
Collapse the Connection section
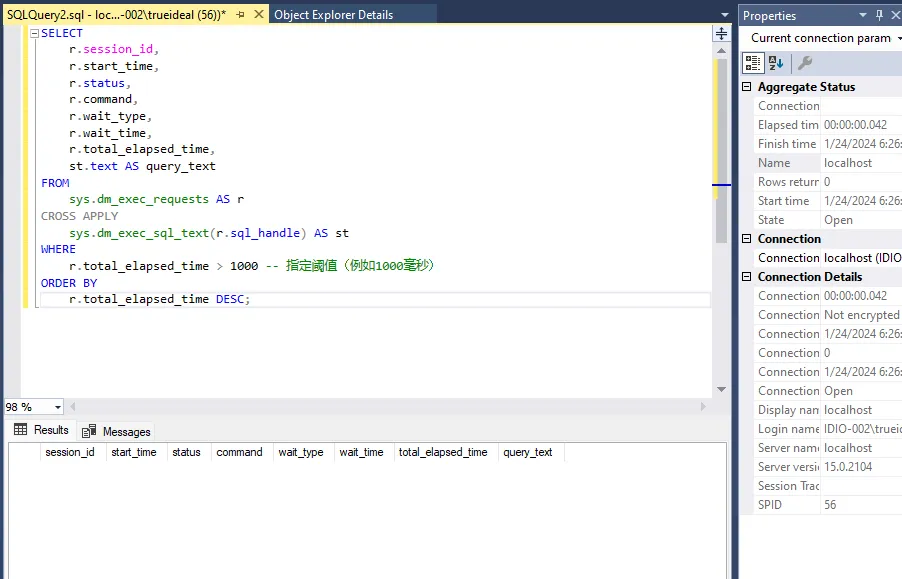tap(747, 239)
